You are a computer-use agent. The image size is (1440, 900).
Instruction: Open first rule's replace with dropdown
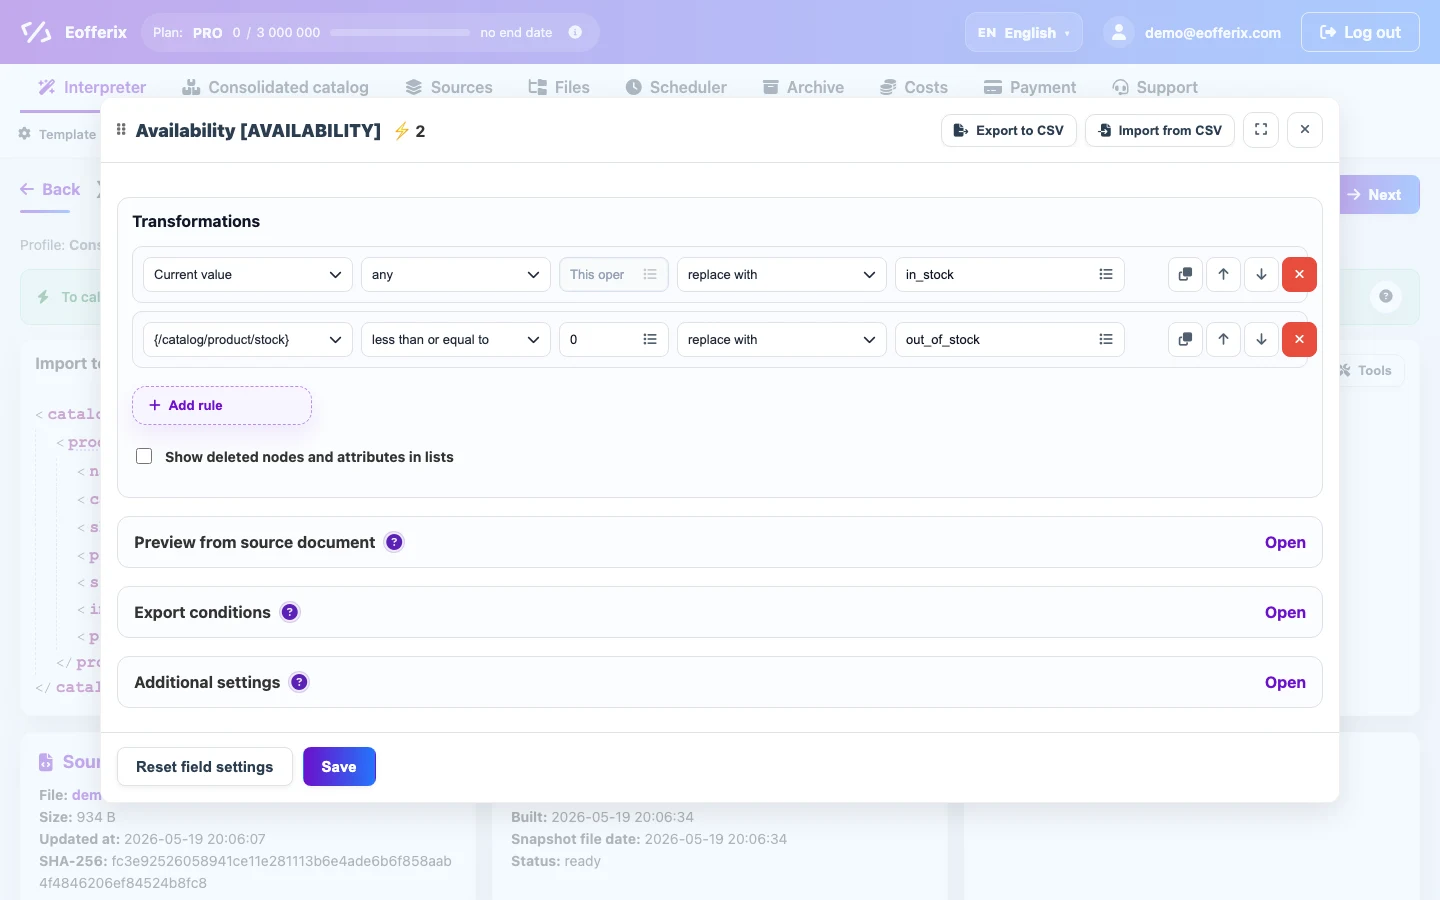782,274
